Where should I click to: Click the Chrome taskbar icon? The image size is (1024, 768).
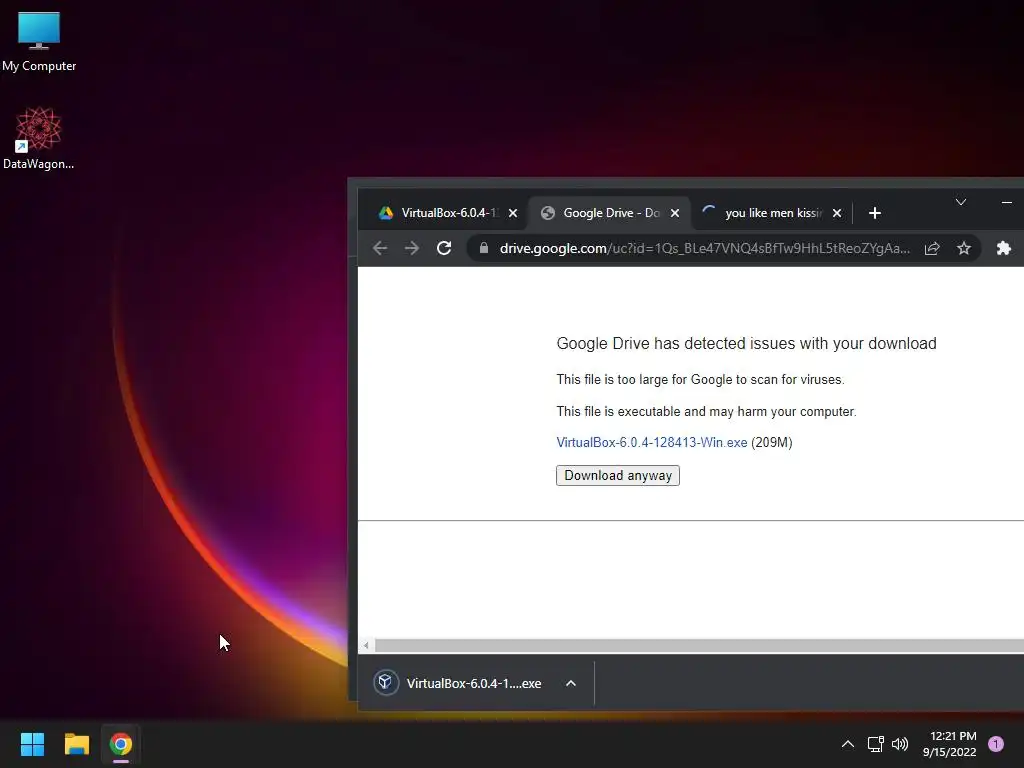pyautogui.click(x=121, y=744)
